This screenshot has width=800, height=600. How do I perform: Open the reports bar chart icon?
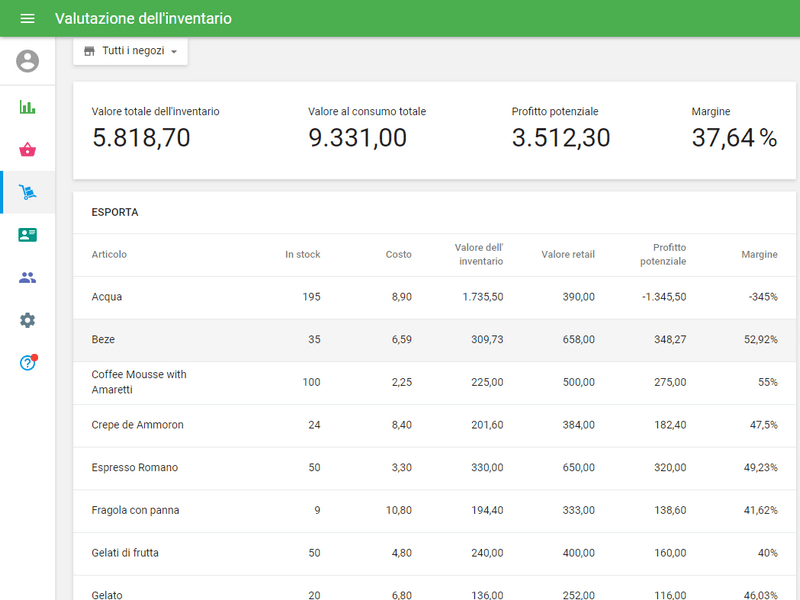click(27, 107)
